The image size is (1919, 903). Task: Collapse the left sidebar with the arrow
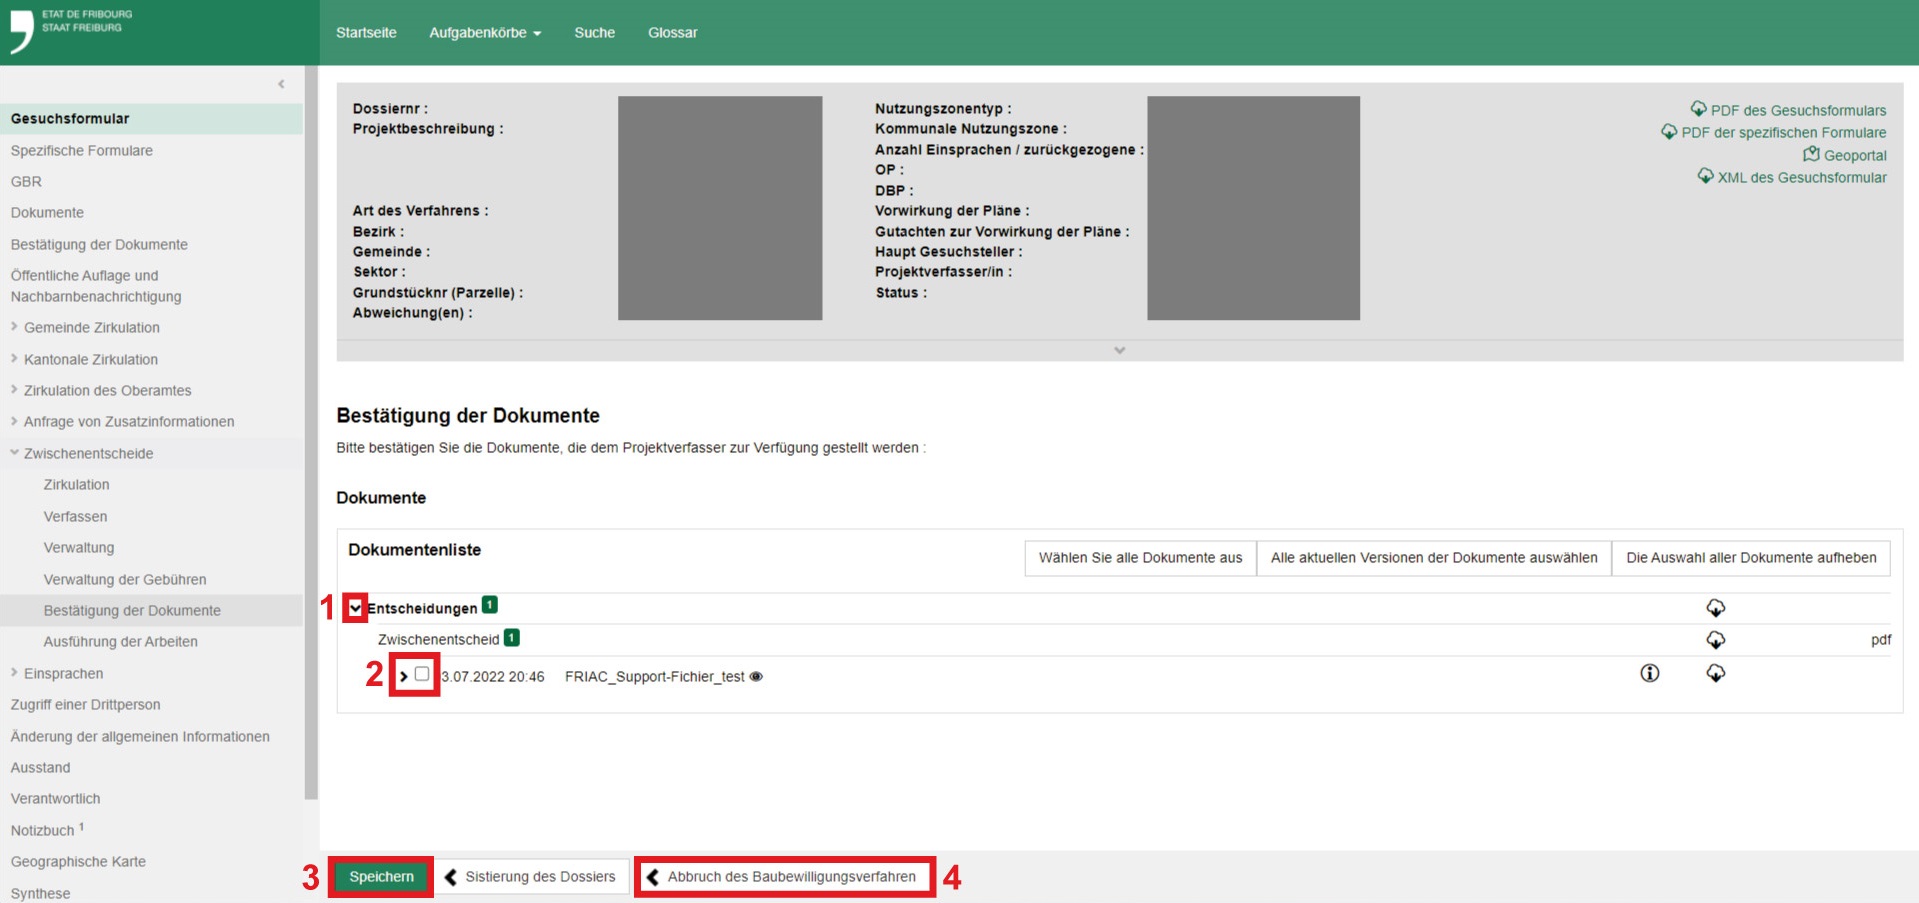point(281,84)
